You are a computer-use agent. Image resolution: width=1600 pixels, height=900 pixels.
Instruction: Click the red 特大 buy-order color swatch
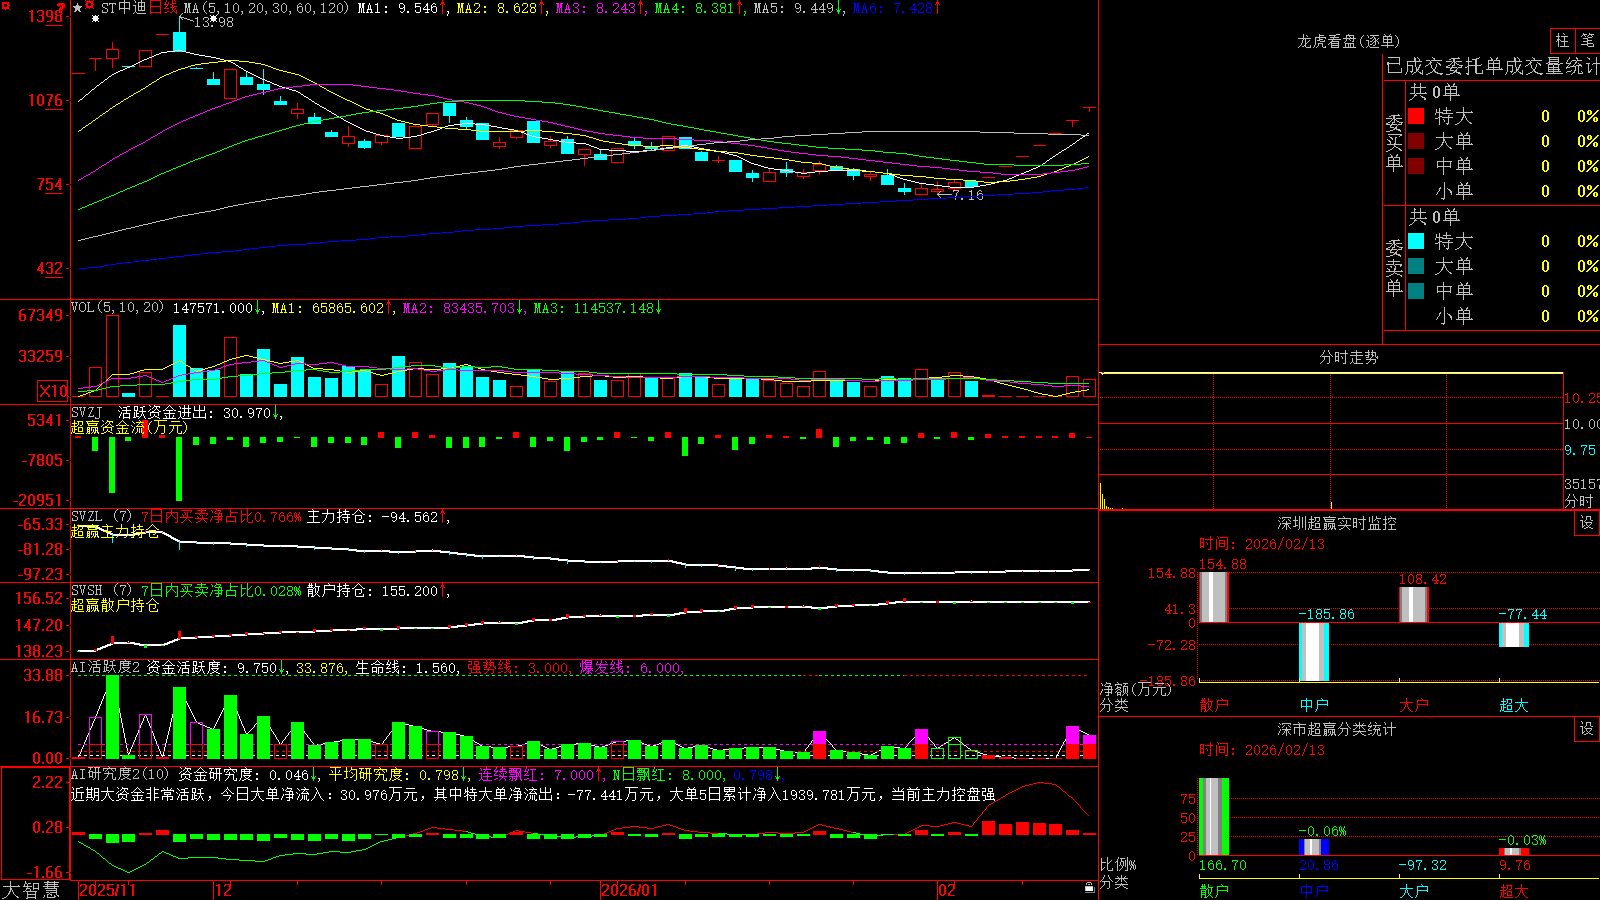click(x=1416, y=116)
